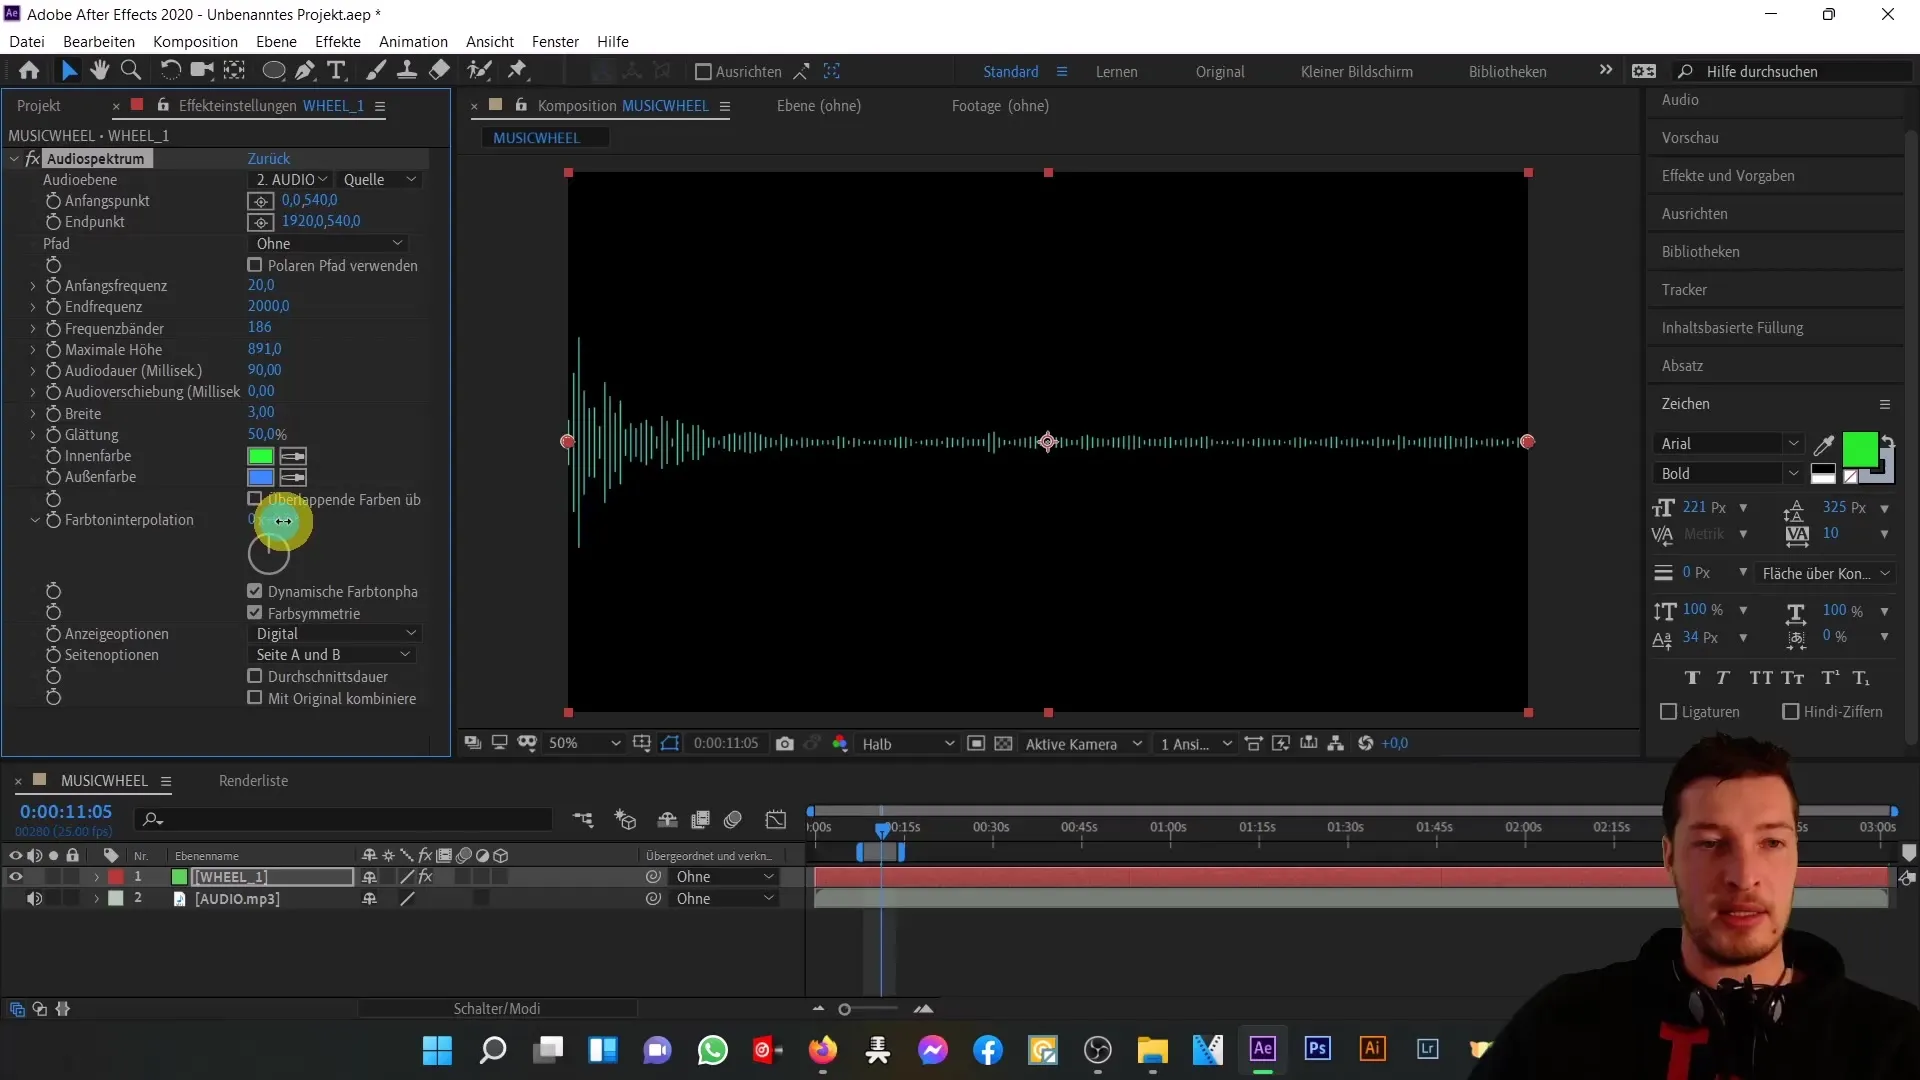
Task: Toggle transparency grid in viewer
Action: coord(1003,743)
